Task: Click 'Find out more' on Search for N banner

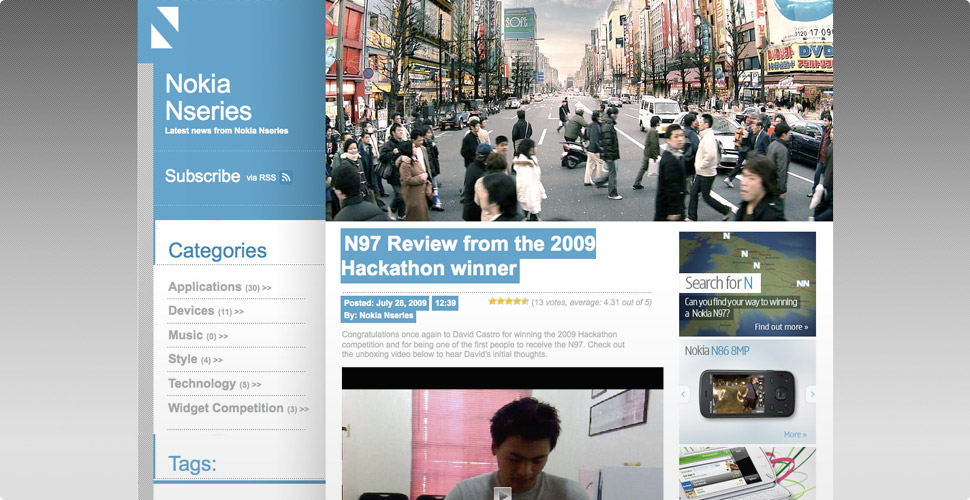Action: coord(781,327)
